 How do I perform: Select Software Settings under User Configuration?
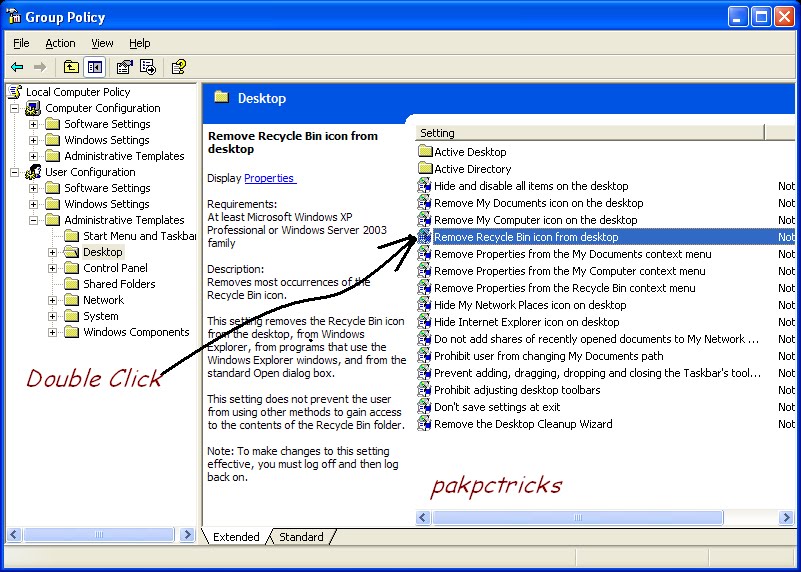pyautogui.click(x=107, y=188)
